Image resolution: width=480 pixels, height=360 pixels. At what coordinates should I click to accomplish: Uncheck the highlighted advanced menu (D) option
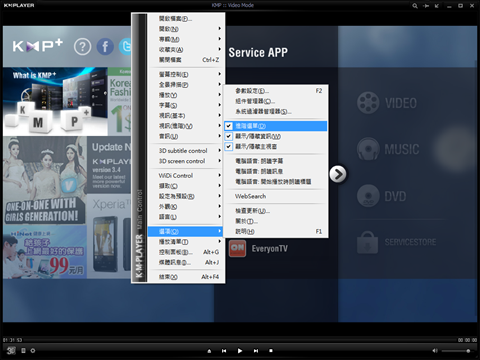pyautogui.click(x=276, y=126)
